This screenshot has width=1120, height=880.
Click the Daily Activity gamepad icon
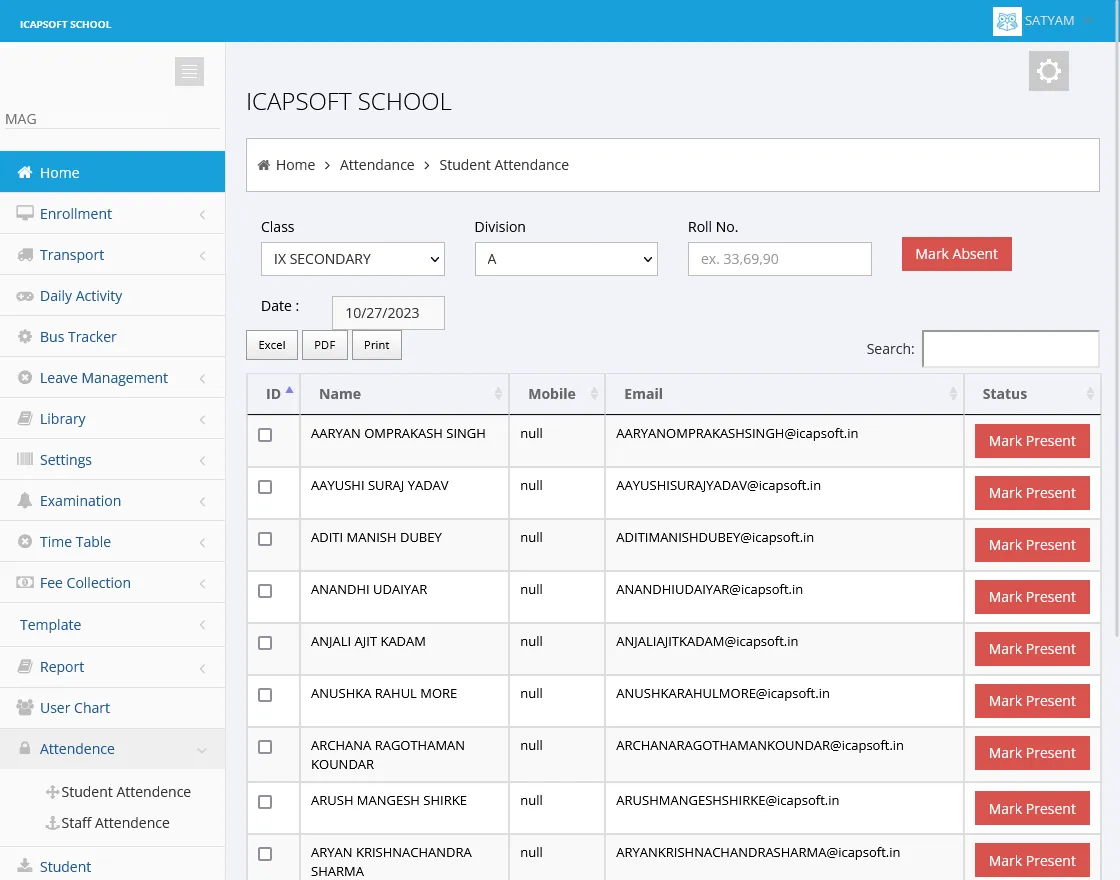(25, 296)
